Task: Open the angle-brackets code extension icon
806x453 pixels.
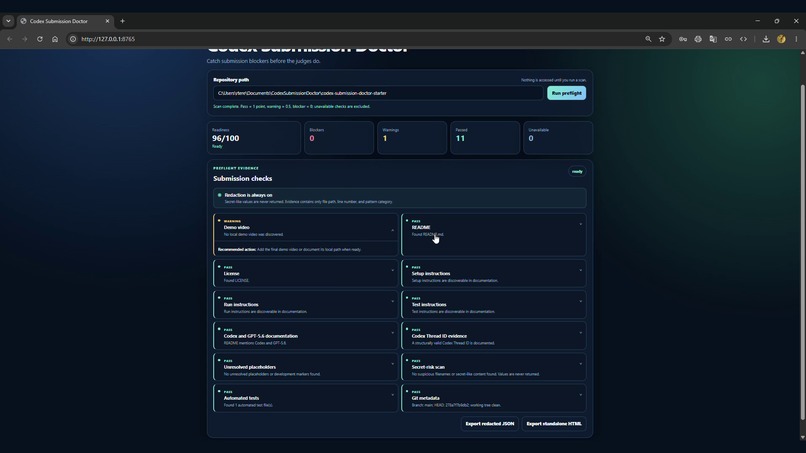Action: [x=743, y=39]
